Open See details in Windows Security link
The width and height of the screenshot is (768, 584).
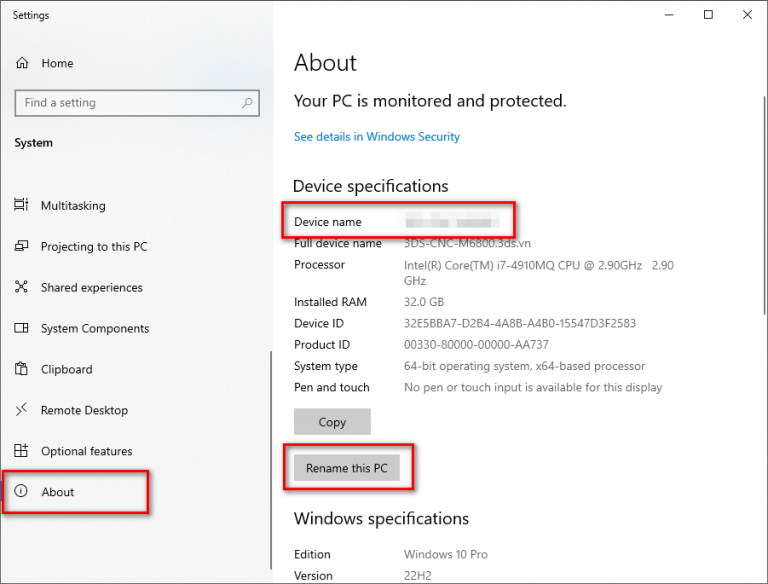[x=377, y=137]
